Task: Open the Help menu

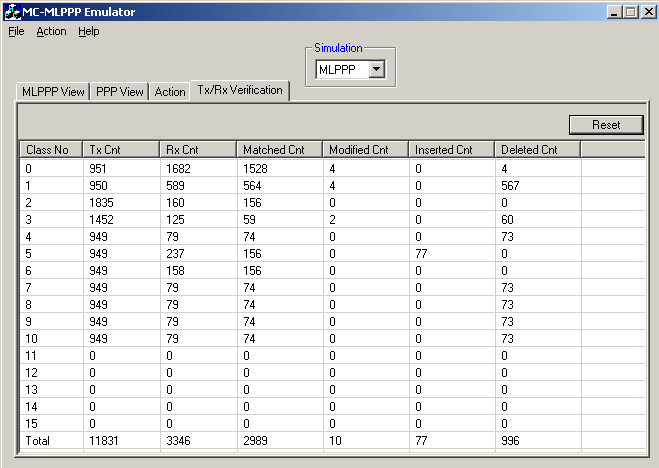Action: pyautogui.click(x=89, y=32)
